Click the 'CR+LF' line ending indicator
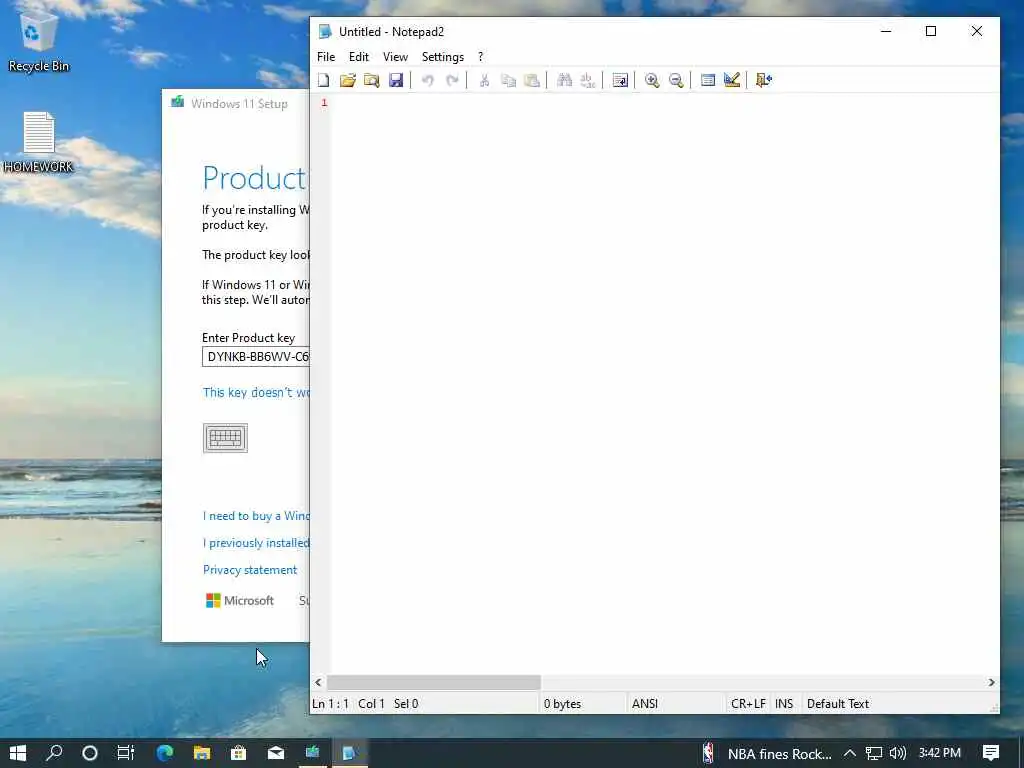Screen dimensions: 1024x768 coord(748,704)
